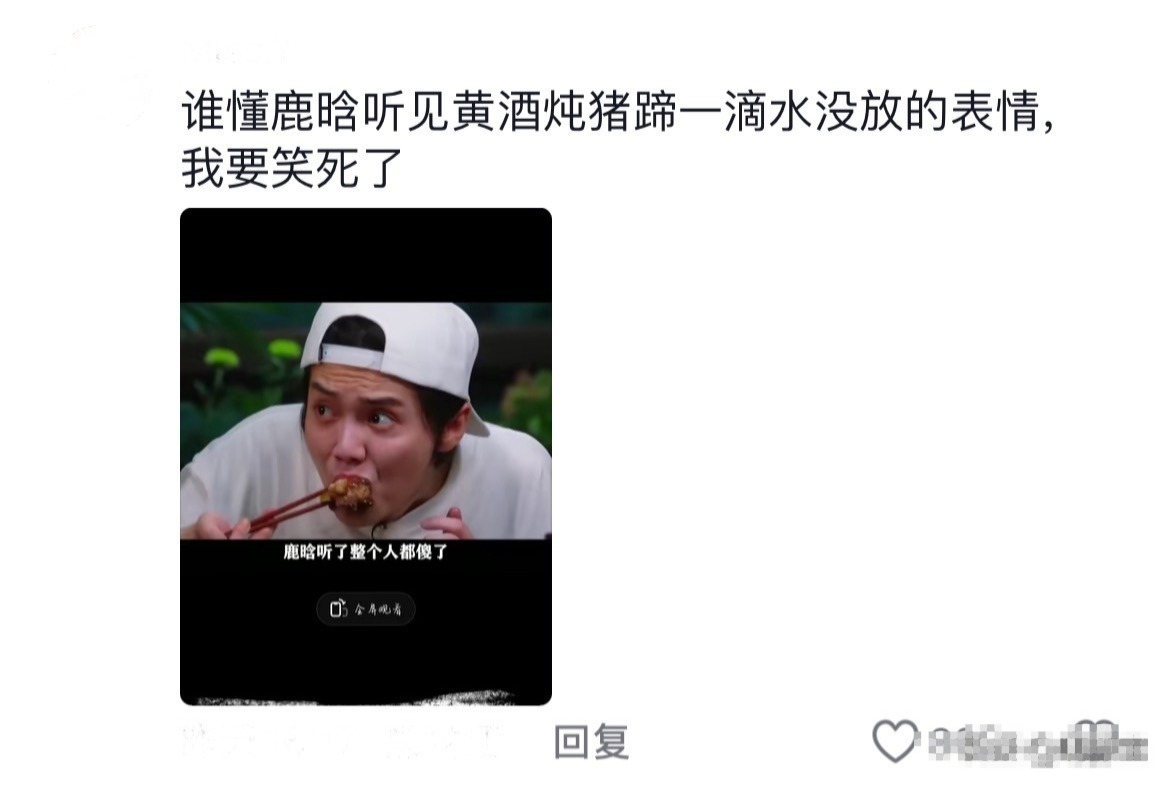
Task: Click the black area below the 全屏观看 button
Action: click(366, 660)
